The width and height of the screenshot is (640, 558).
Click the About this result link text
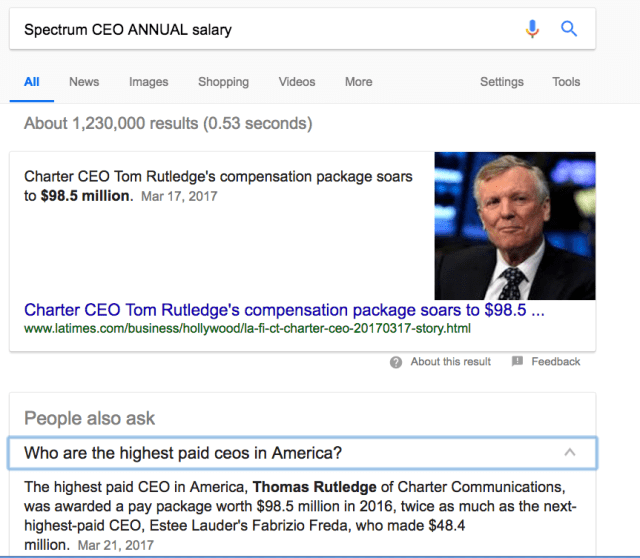click(x=451, y=362)
